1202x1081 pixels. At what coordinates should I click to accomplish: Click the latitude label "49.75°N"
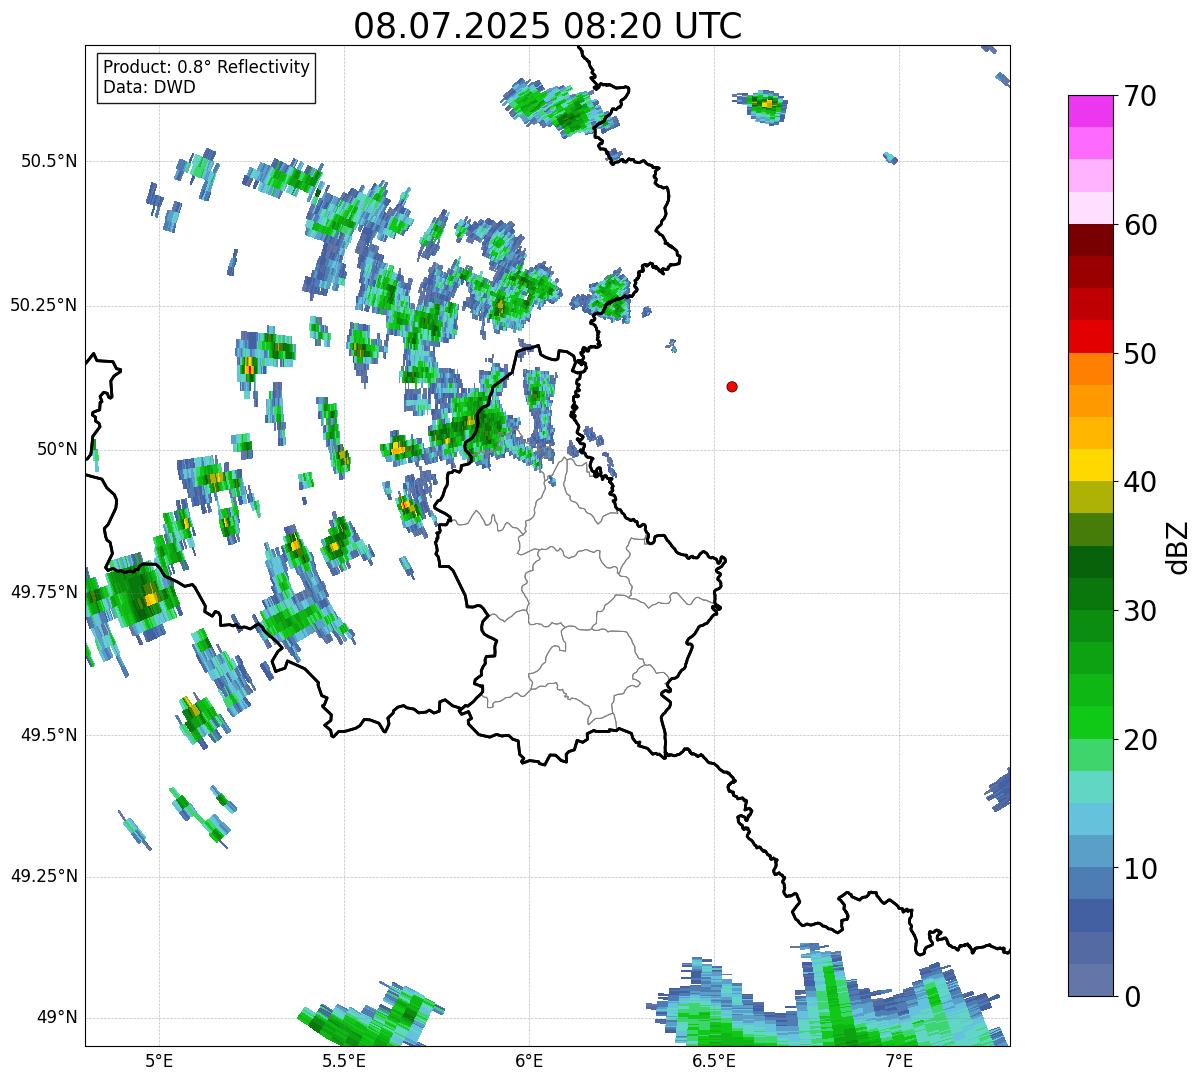(x=44, y=592)
